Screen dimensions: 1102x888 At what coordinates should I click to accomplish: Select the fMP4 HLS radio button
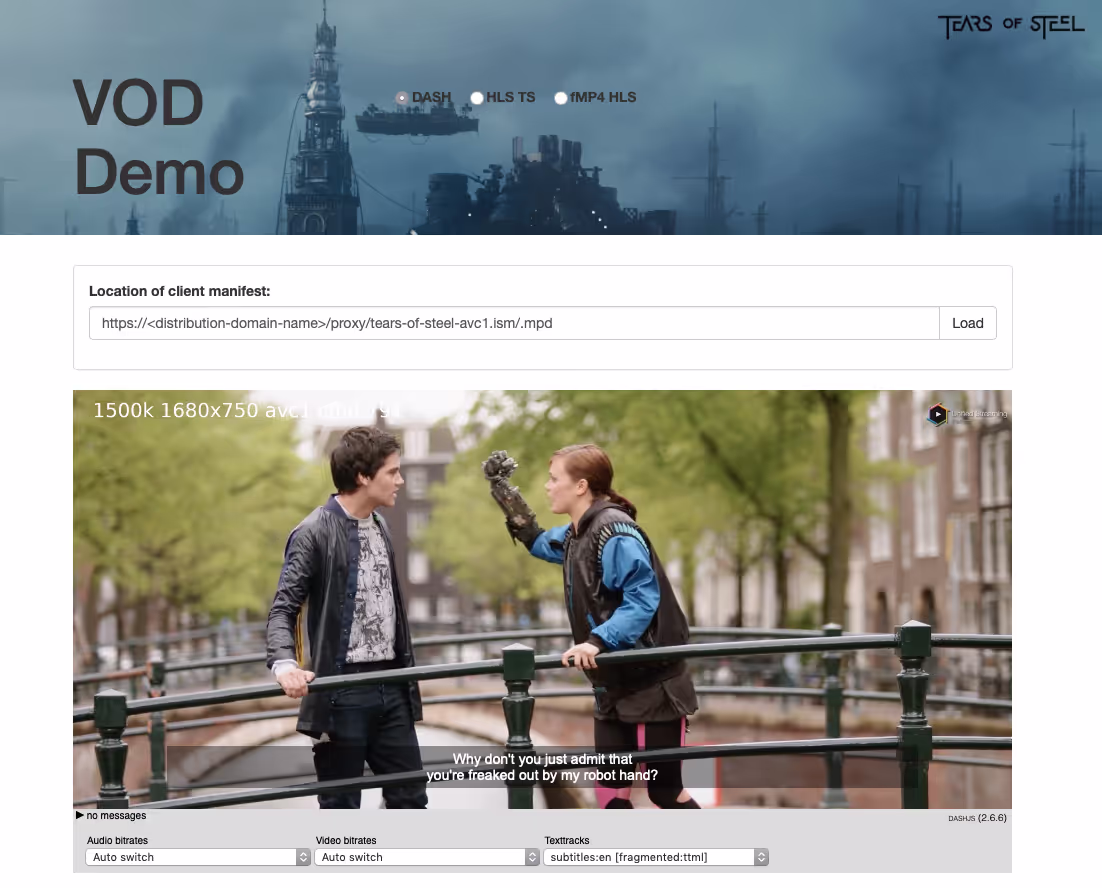(560, 98)
